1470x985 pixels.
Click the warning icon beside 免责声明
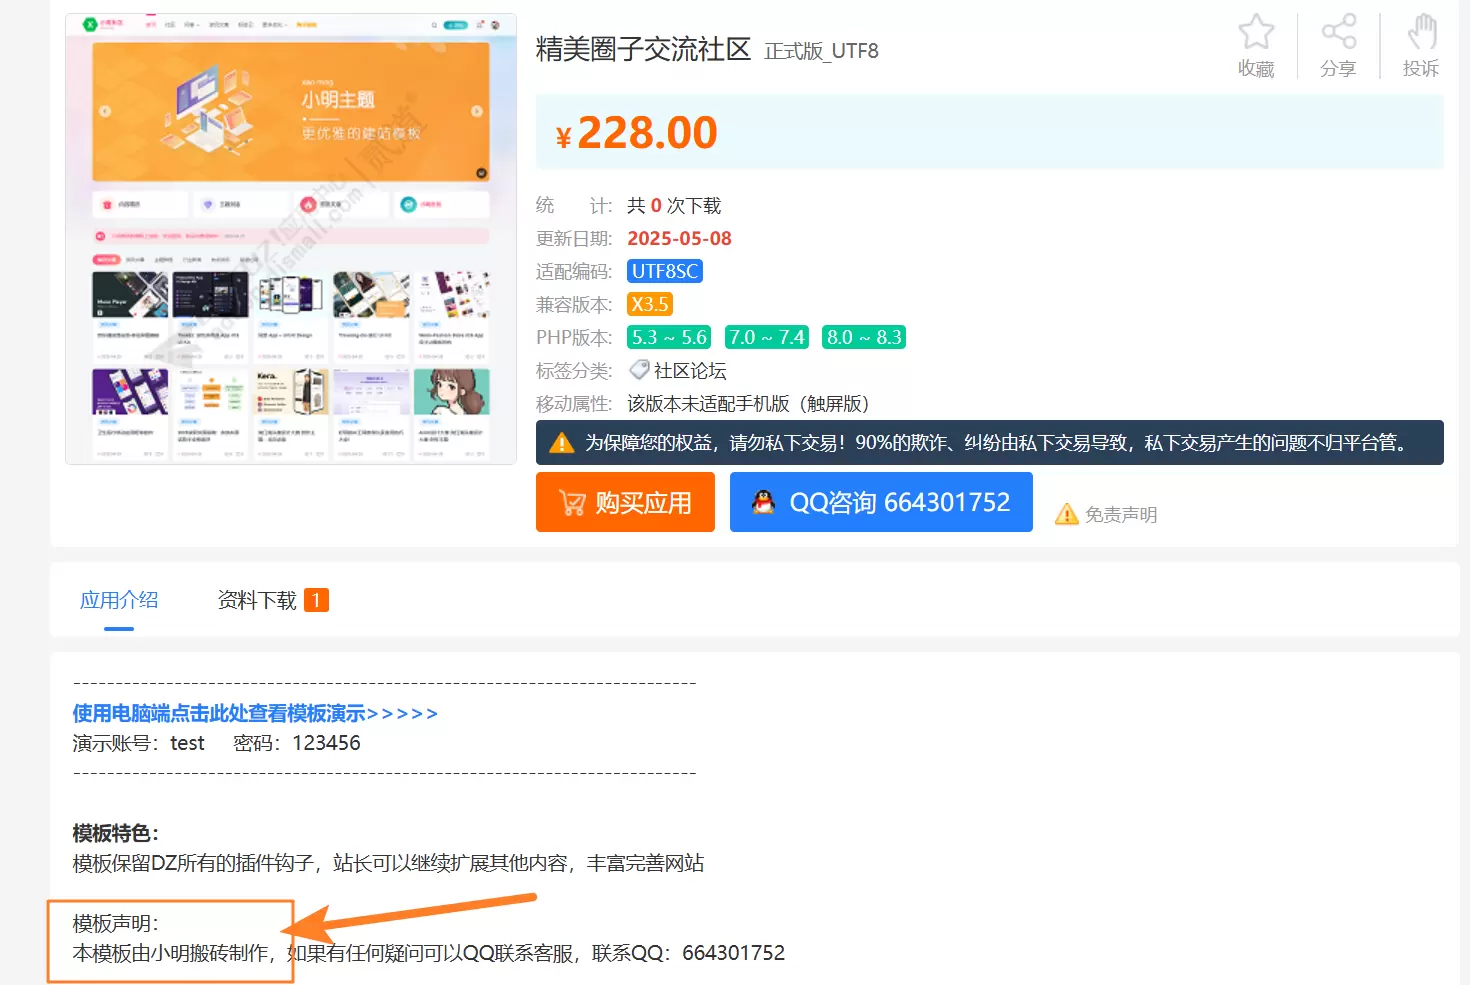pos(1067,514)
